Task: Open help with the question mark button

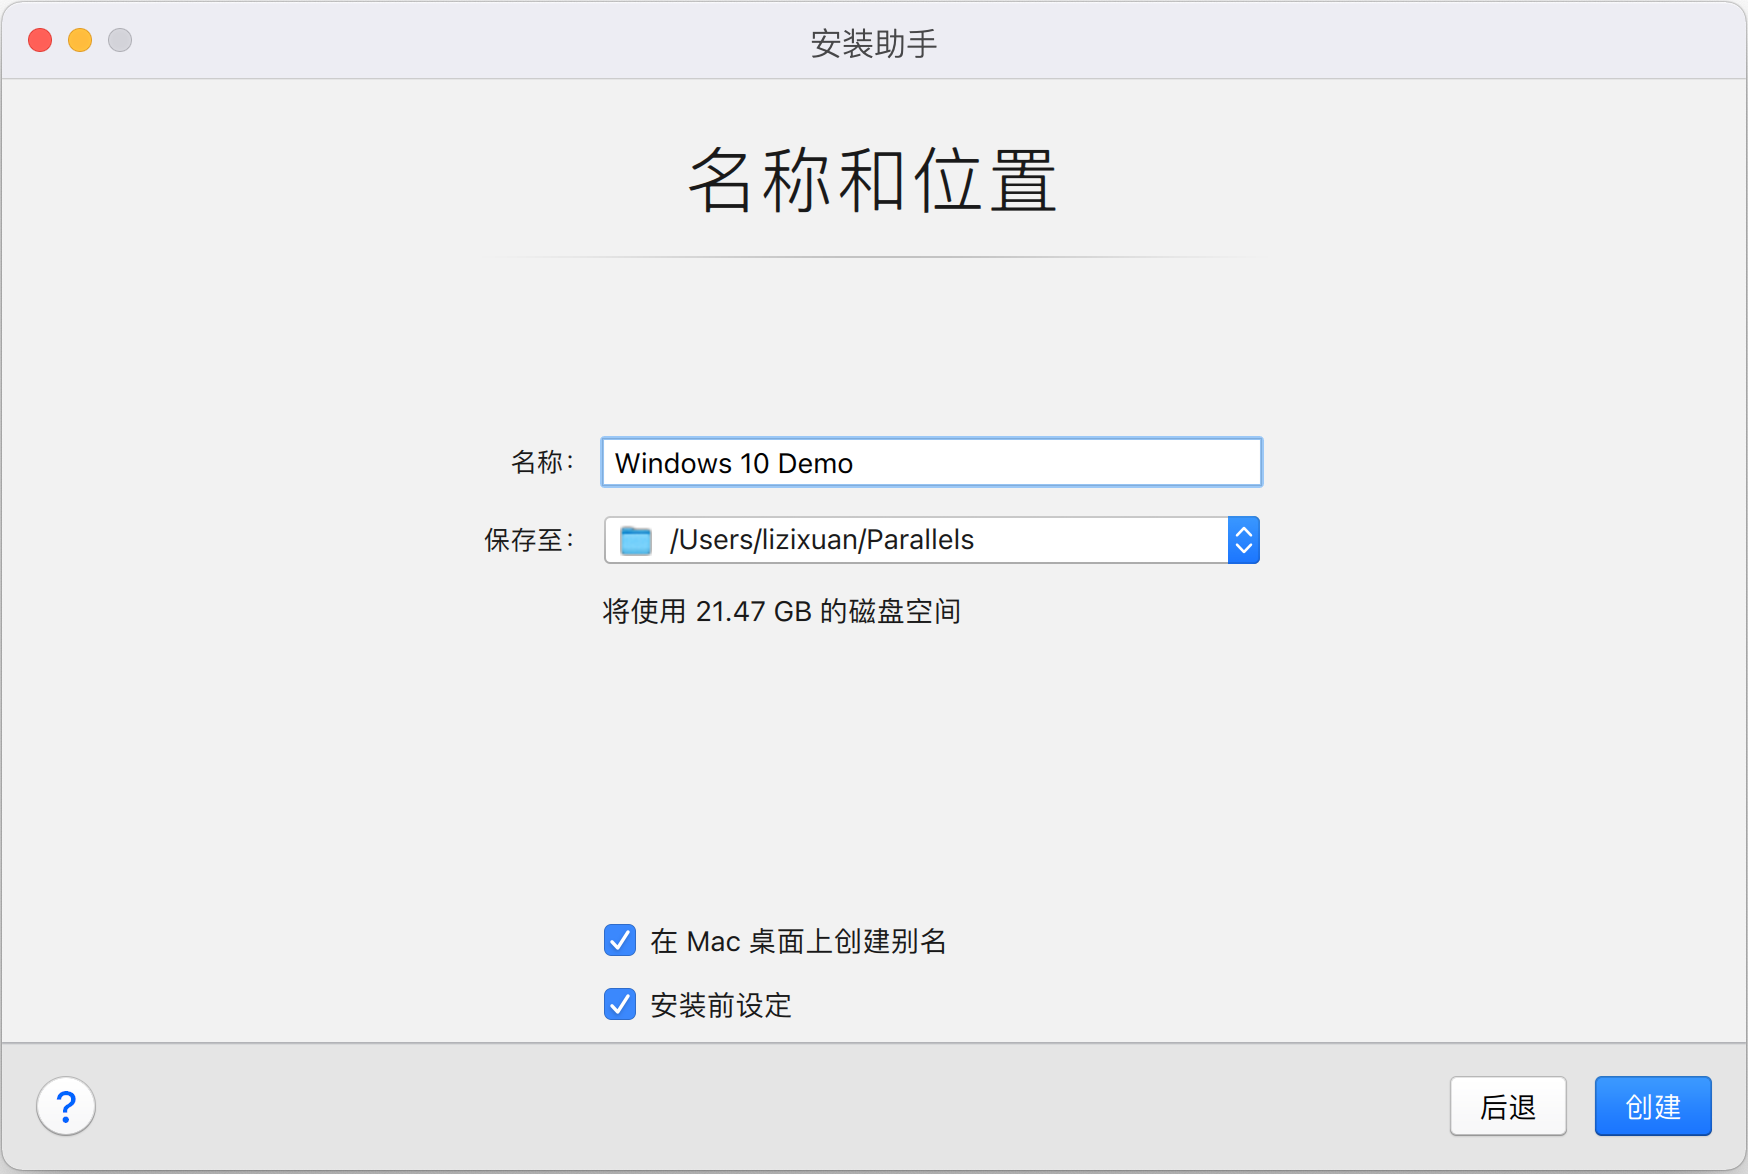Action: coord(66,1106)
